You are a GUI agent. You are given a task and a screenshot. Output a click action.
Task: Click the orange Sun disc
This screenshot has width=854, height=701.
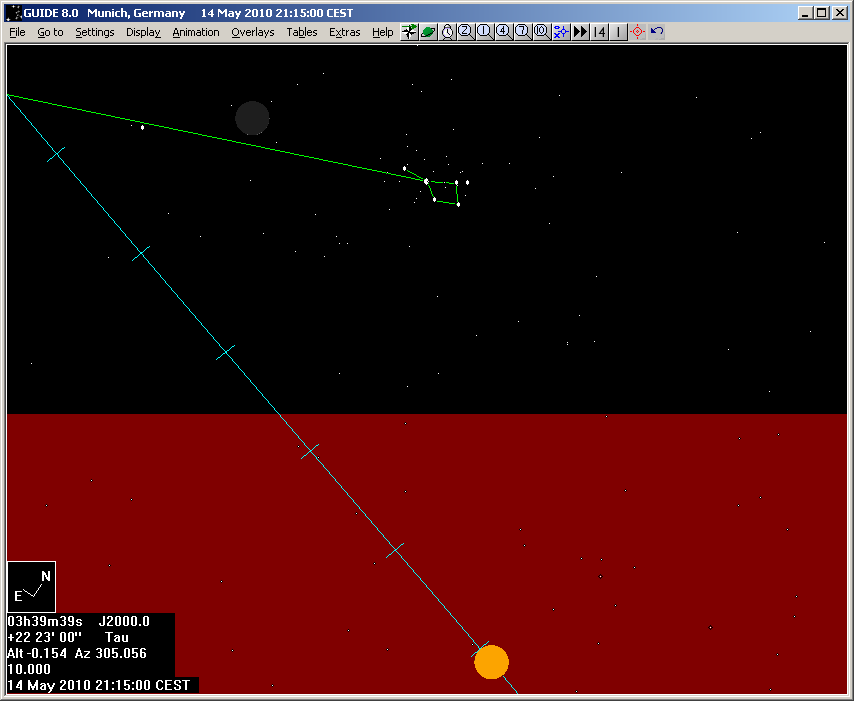coord(491,662)
